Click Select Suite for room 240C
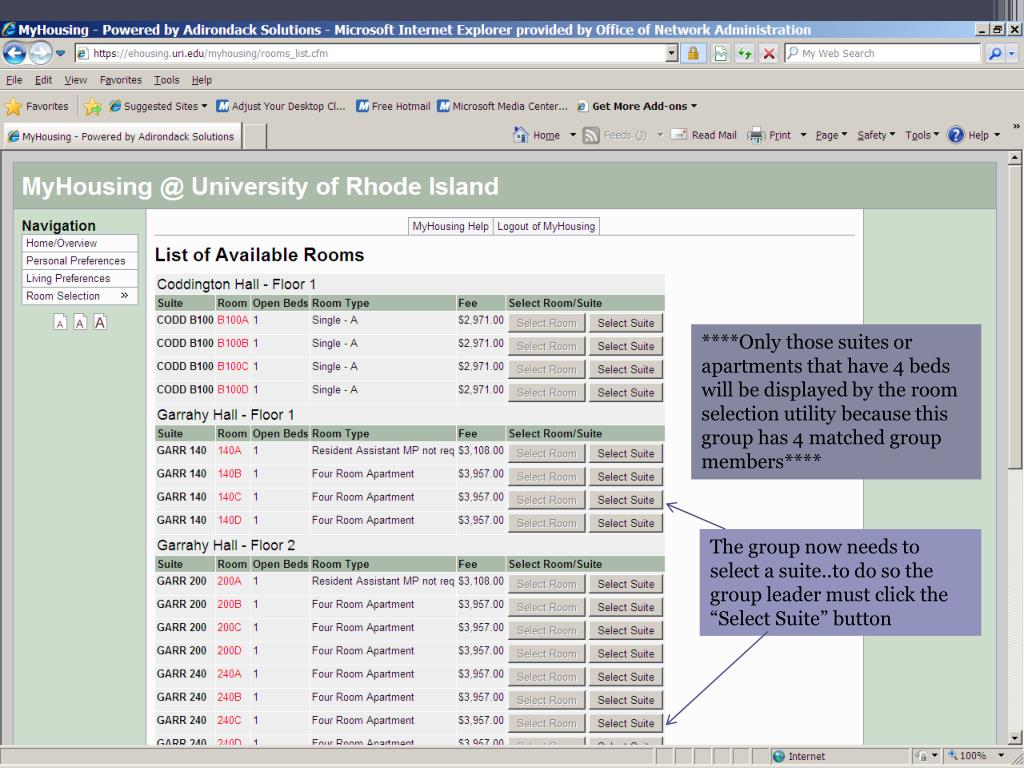The image size is (1024, 768). pyautogui.click(x=626, y=723)
